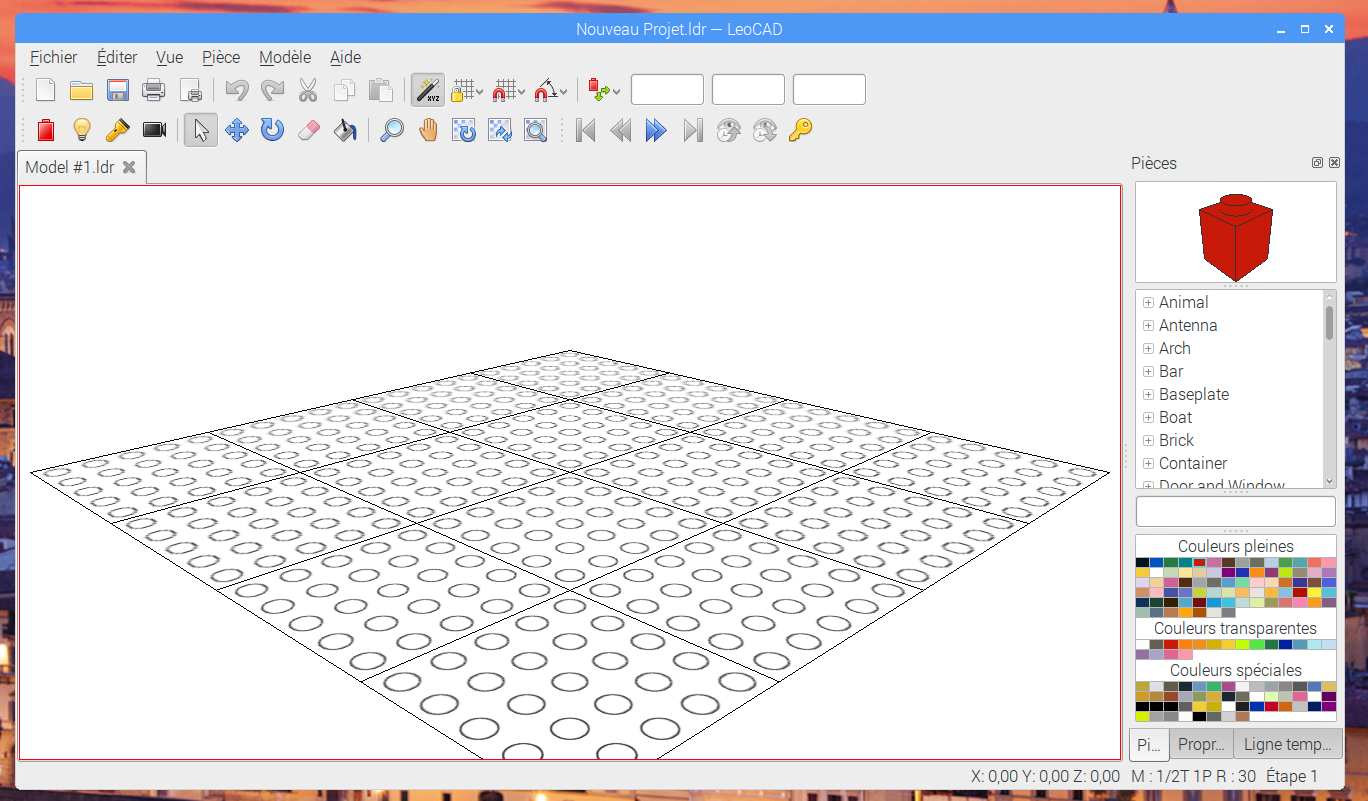The image size is (1368, 801).
Task: Select the Container category row
Action: pyautogui.click(x=1230, y=464)
